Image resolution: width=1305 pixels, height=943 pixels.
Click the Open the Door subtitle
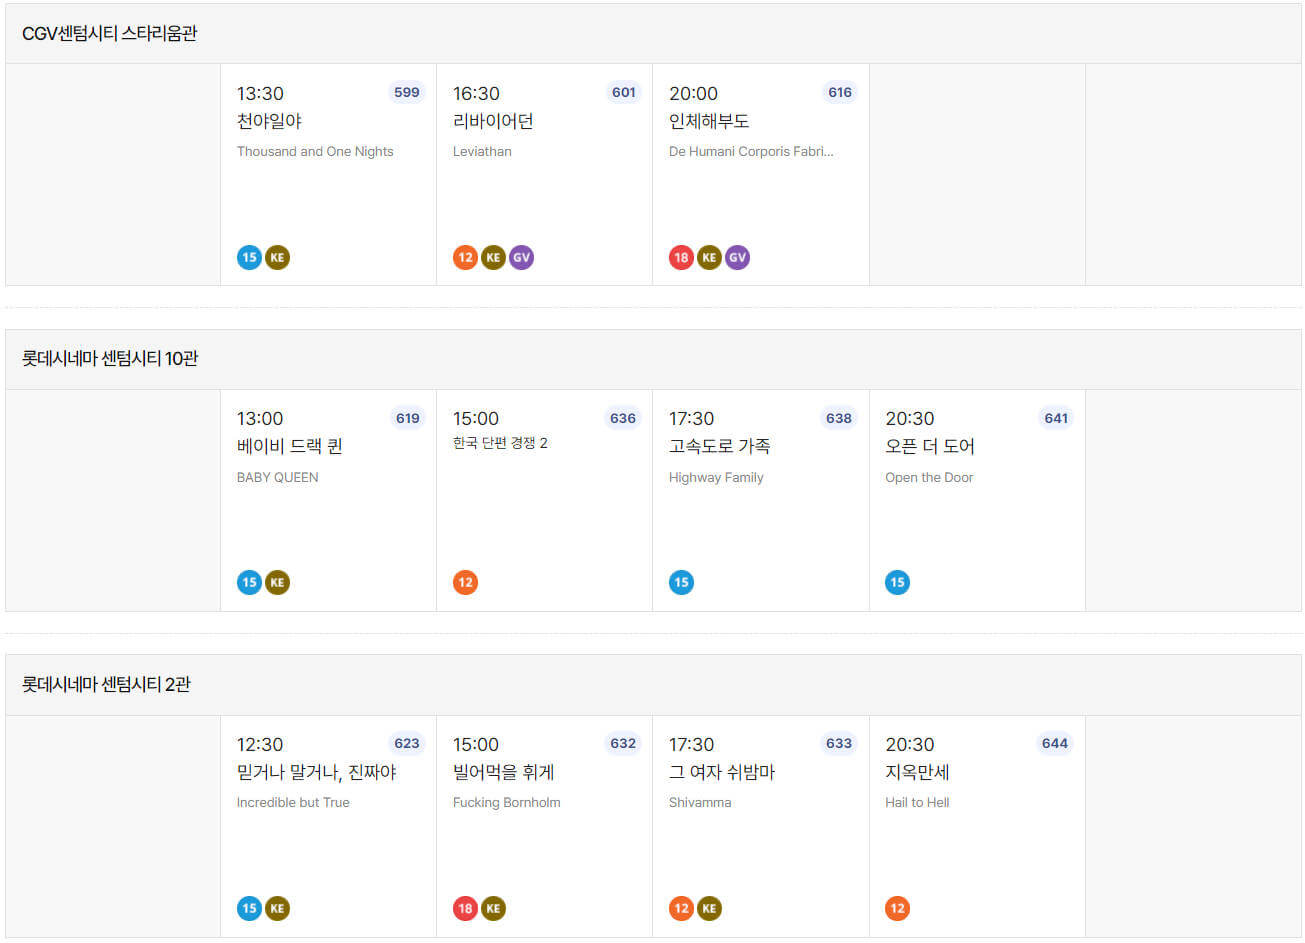[x=929, y=477]
